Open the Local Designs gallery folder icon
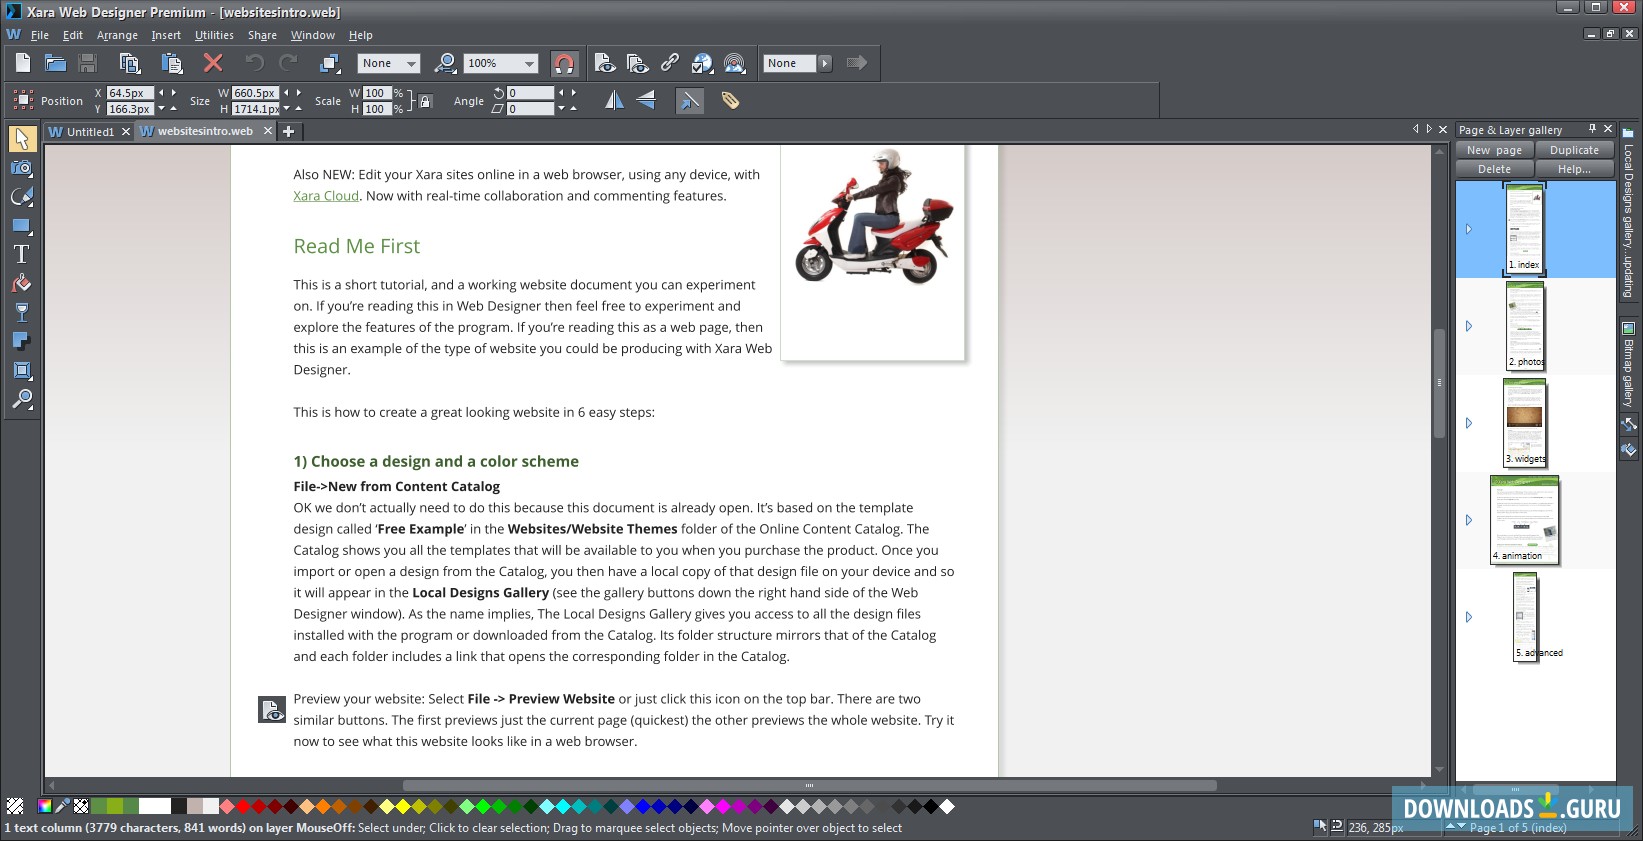 (x=1628, y=132)
